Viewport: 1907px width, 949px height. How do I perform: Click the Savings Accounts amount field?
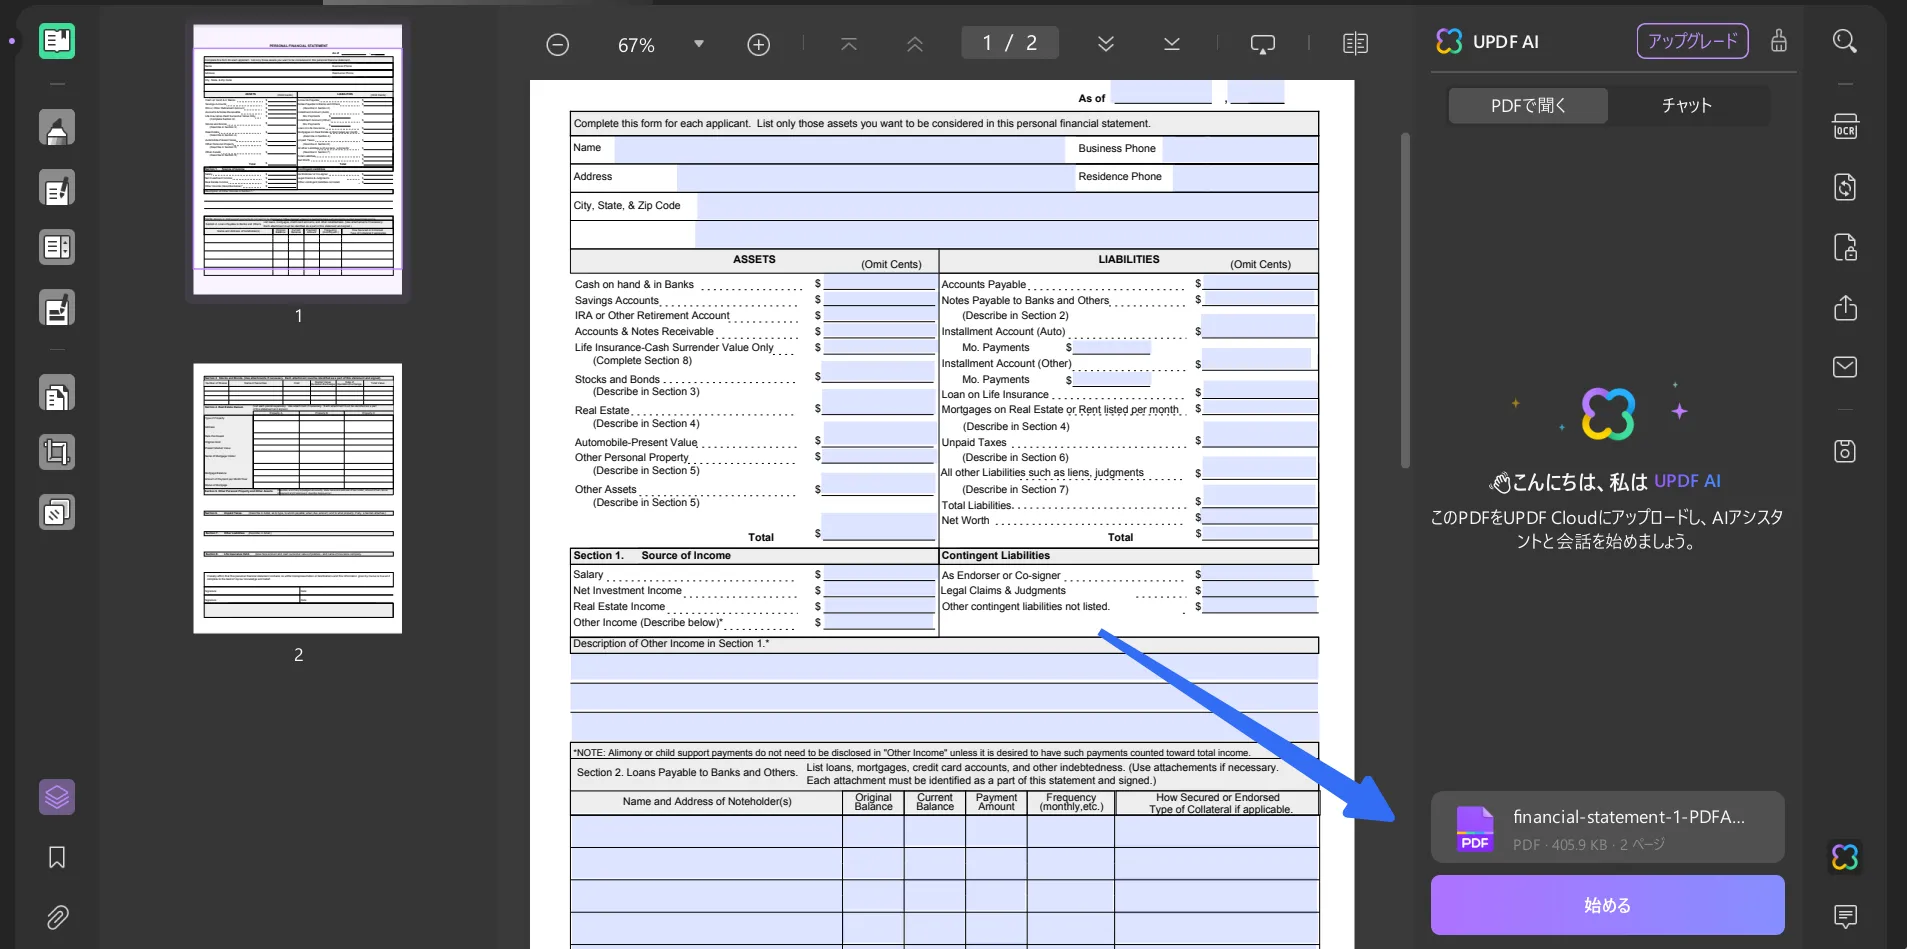[x=879, y=299]
